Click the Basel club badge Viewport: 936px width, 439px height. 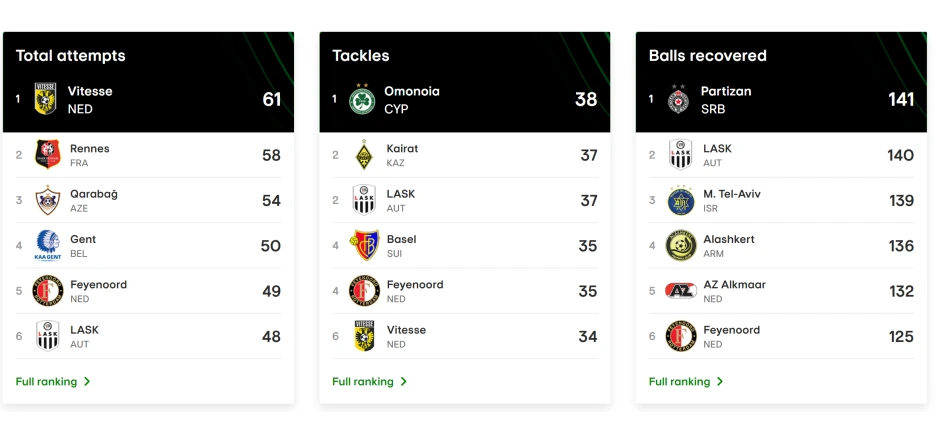coord(364,245)
